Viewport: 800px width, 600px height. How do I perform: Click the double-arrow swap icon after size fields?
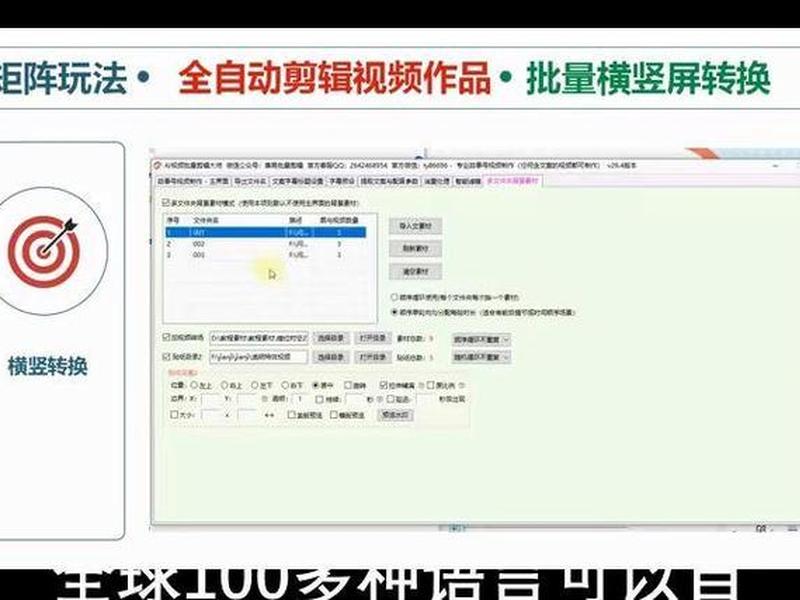(269, 415)
